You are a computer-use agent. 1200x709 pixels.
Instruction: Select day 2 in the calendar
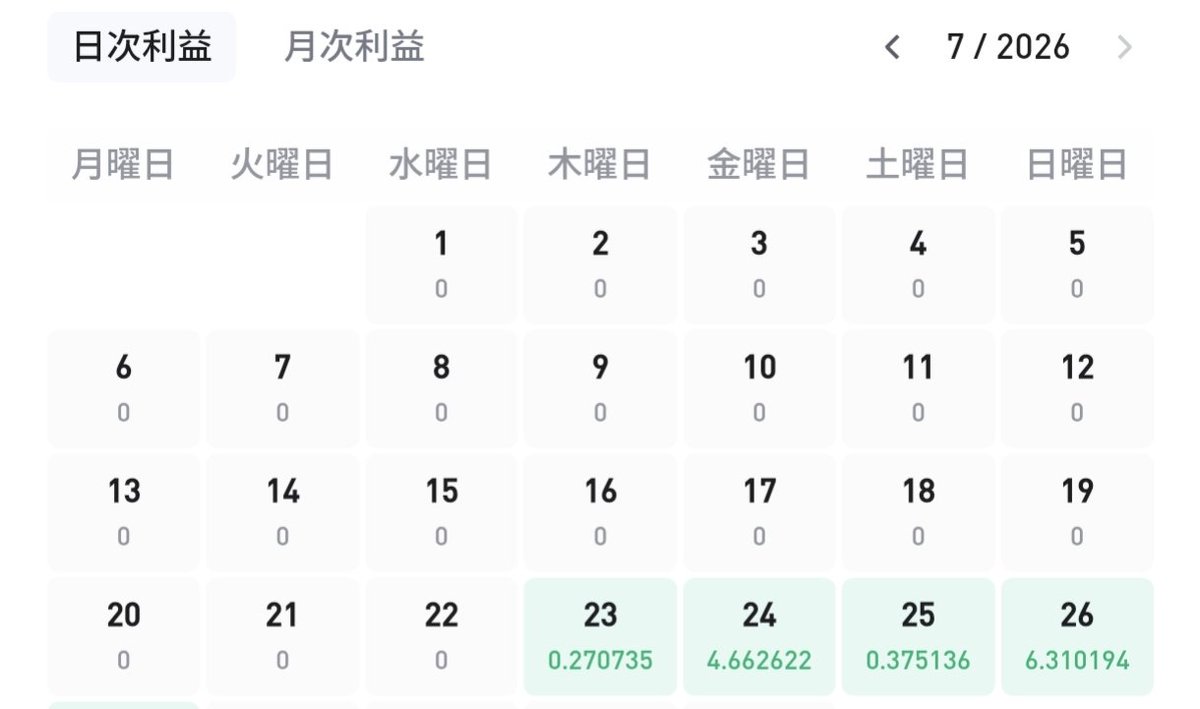coord(600,265)
